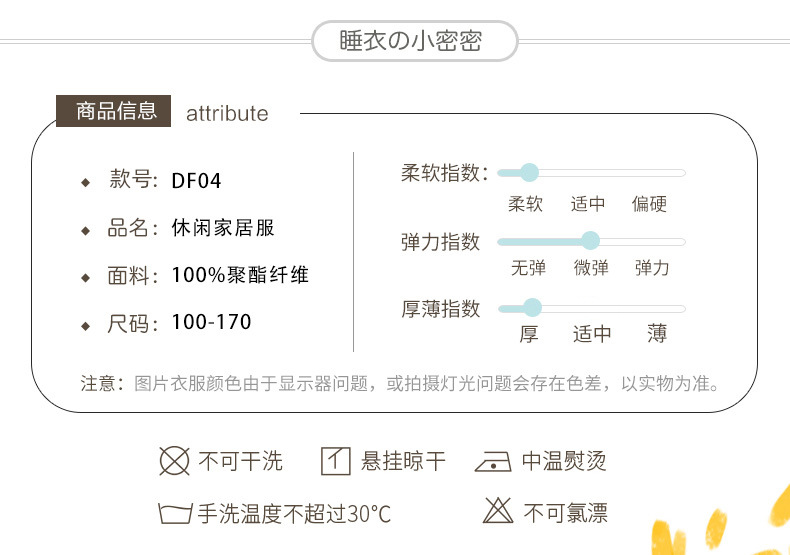Click the hang to dry icon
The width and height of the screenshot is (790, 555).
click(x=335, y=461)
